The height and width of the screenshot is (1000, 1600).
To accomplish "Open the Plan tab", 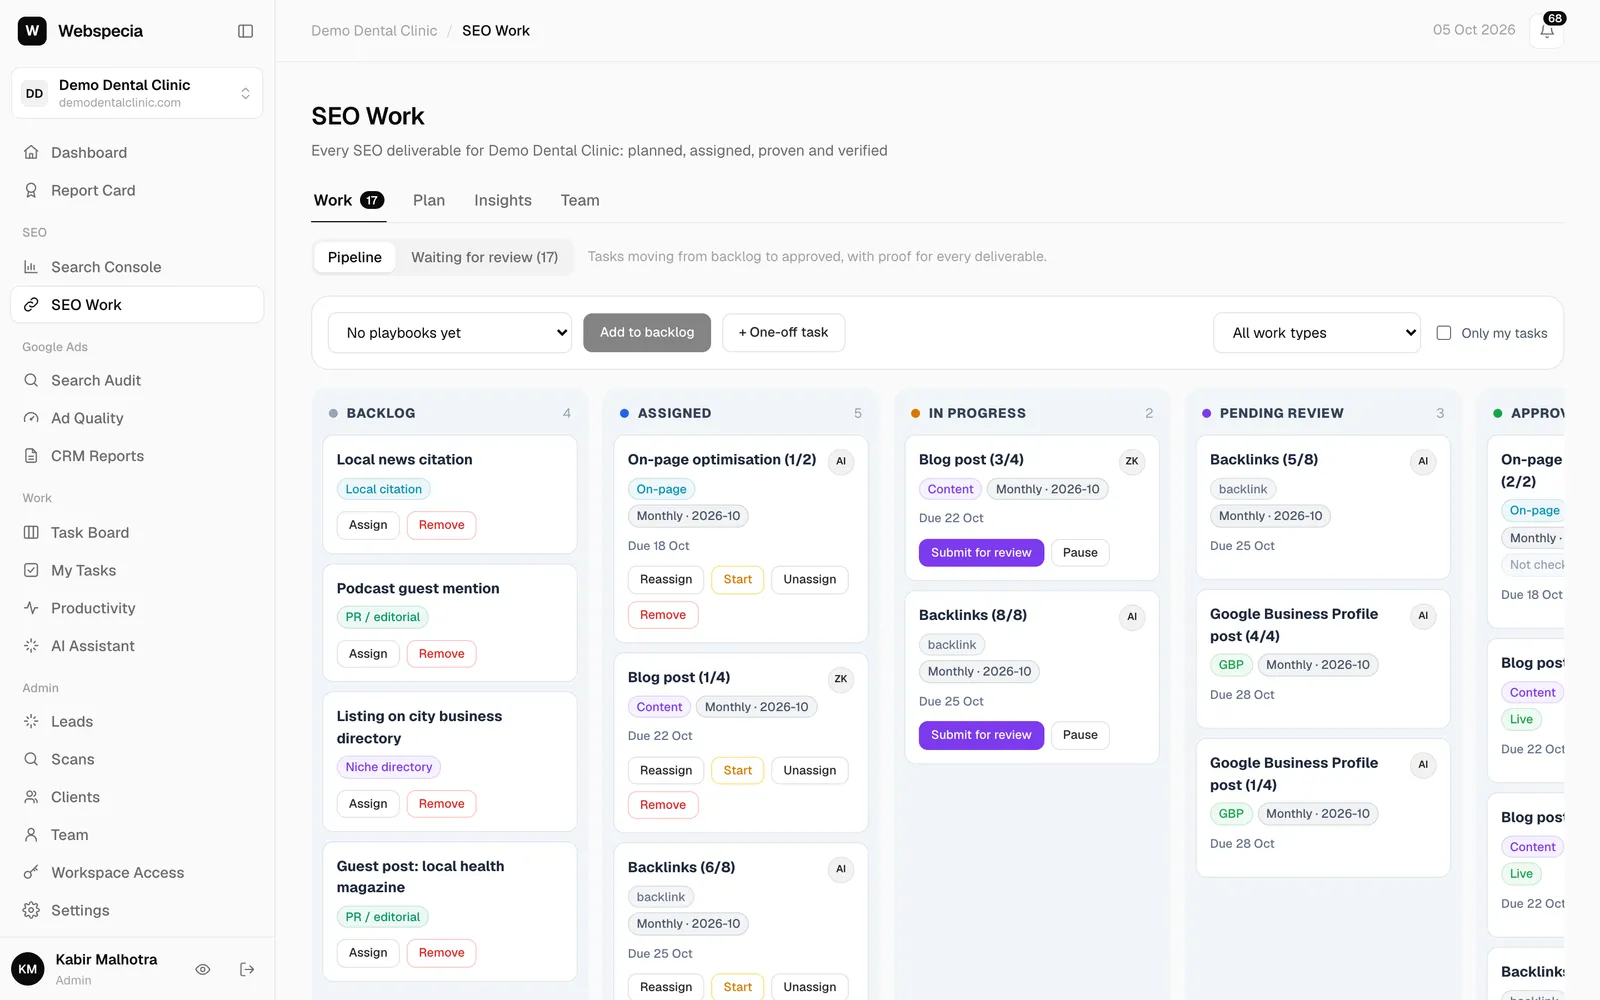I will point(429,200).
